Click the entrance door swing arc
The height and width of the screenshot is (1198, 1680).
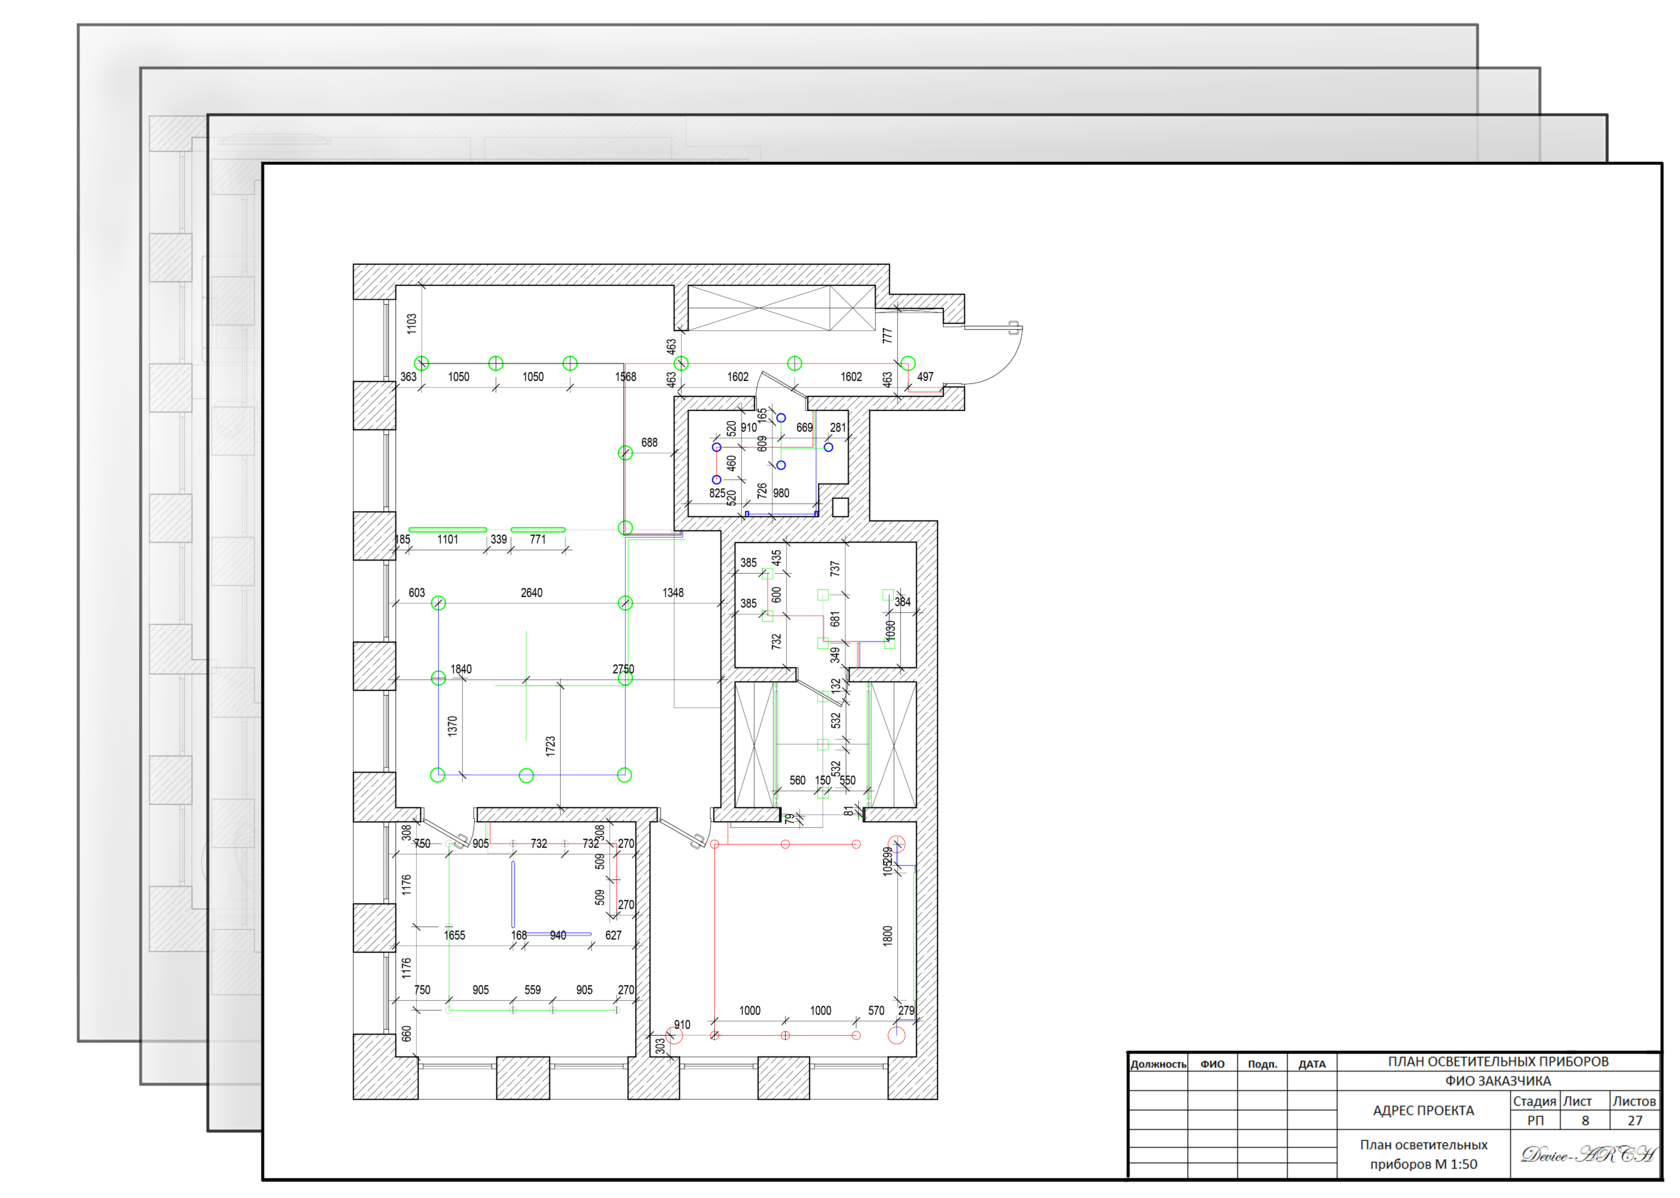pos(992,357)
